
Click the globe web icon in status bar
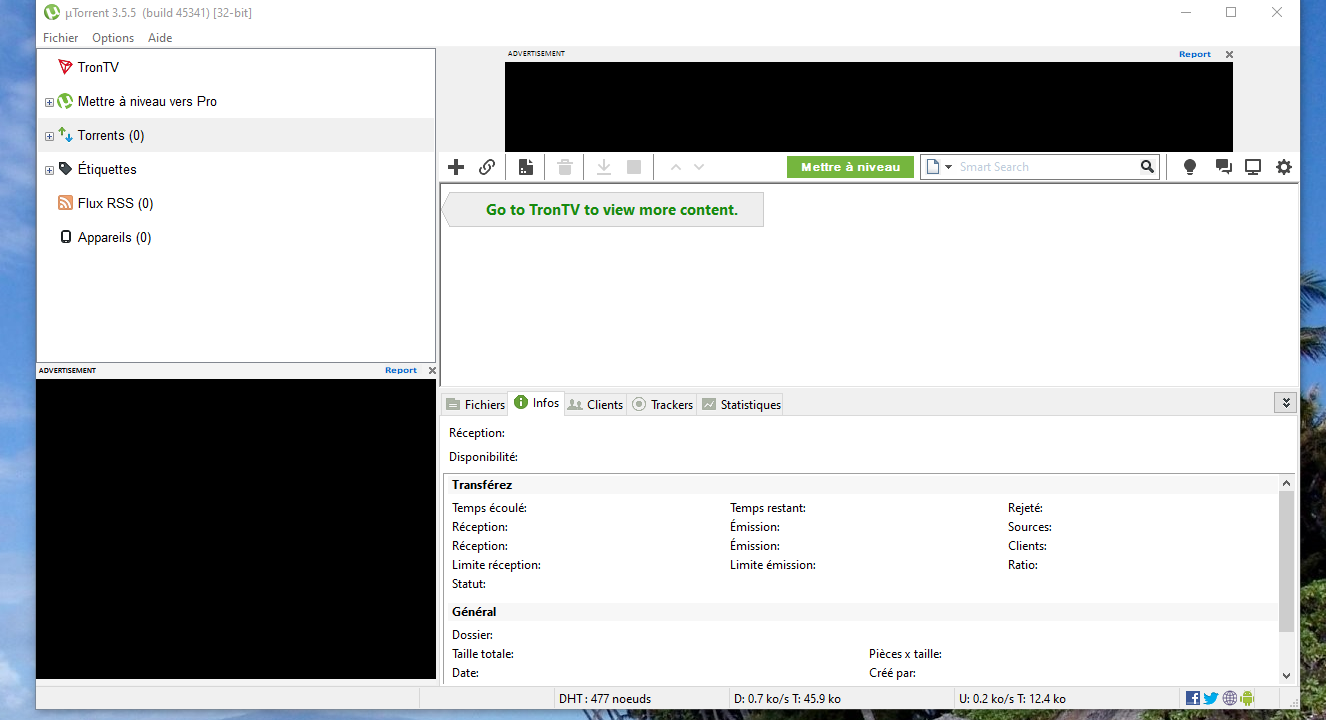tap(1230, 698)
